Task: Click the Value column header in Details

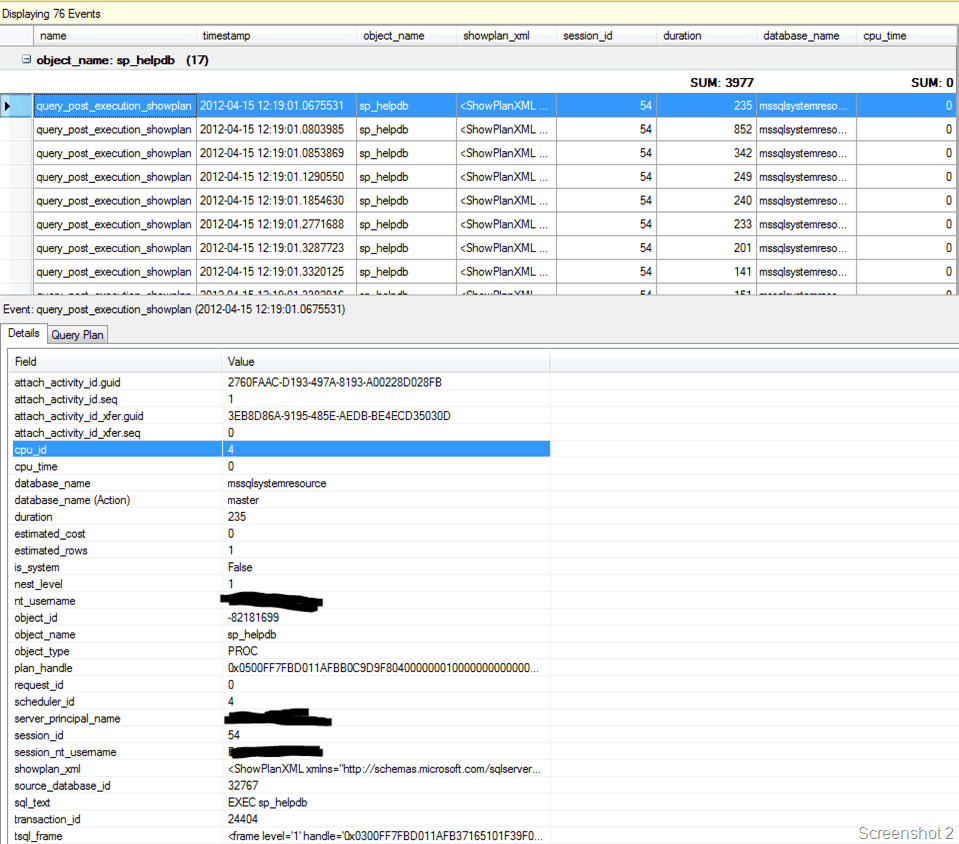Action: click(385, 361)
